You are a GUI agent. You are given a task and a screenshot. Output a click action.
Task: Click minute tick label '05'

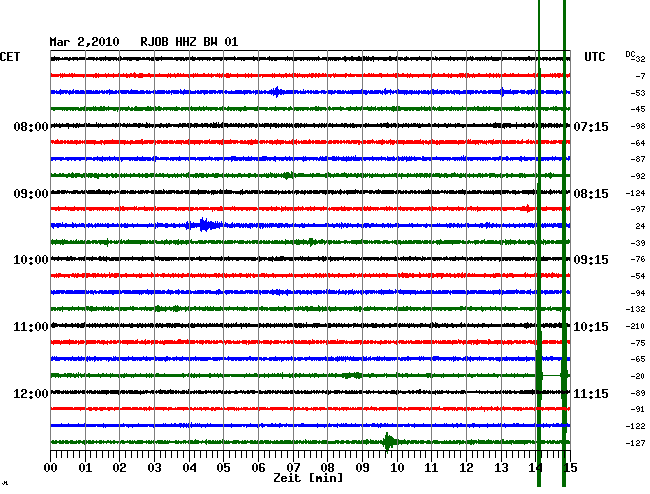click(223, 468)
